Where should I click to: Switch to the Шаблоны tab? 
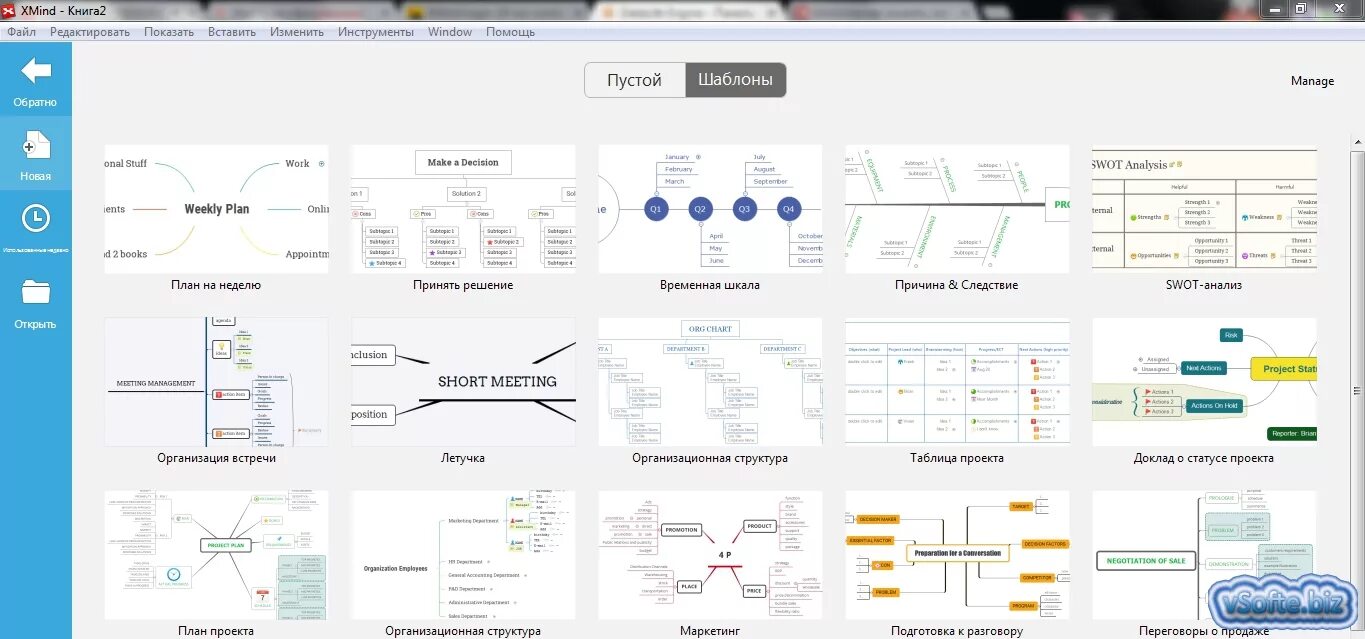(736, 80)
